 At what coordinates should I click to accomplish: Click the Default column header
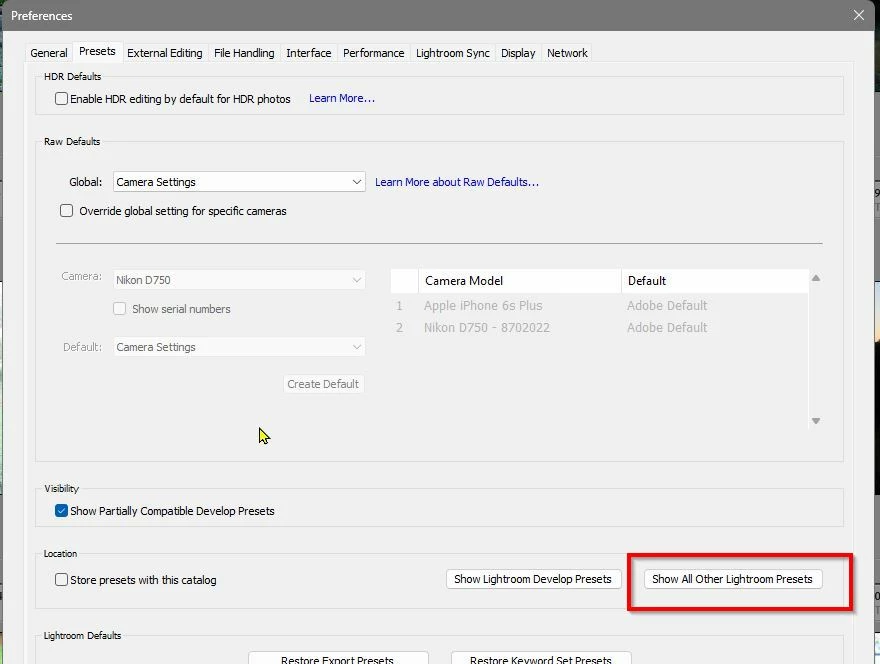pos(715,281)
